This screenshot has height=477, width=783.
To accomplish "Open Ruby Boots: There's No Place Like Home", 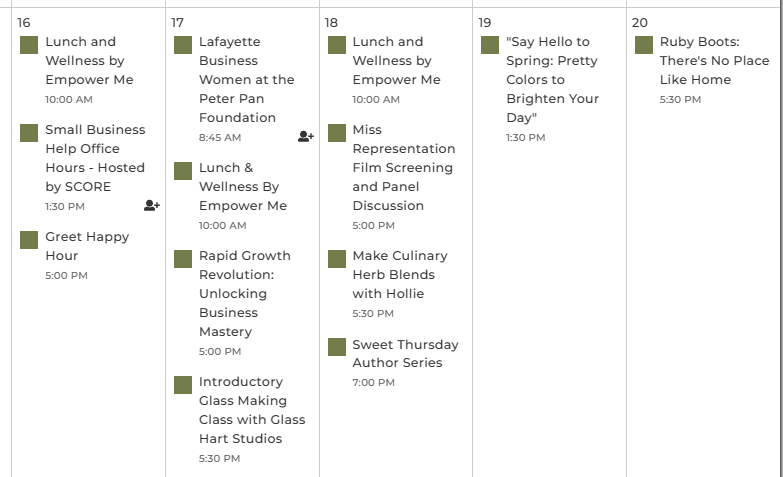I will point(714,61).
